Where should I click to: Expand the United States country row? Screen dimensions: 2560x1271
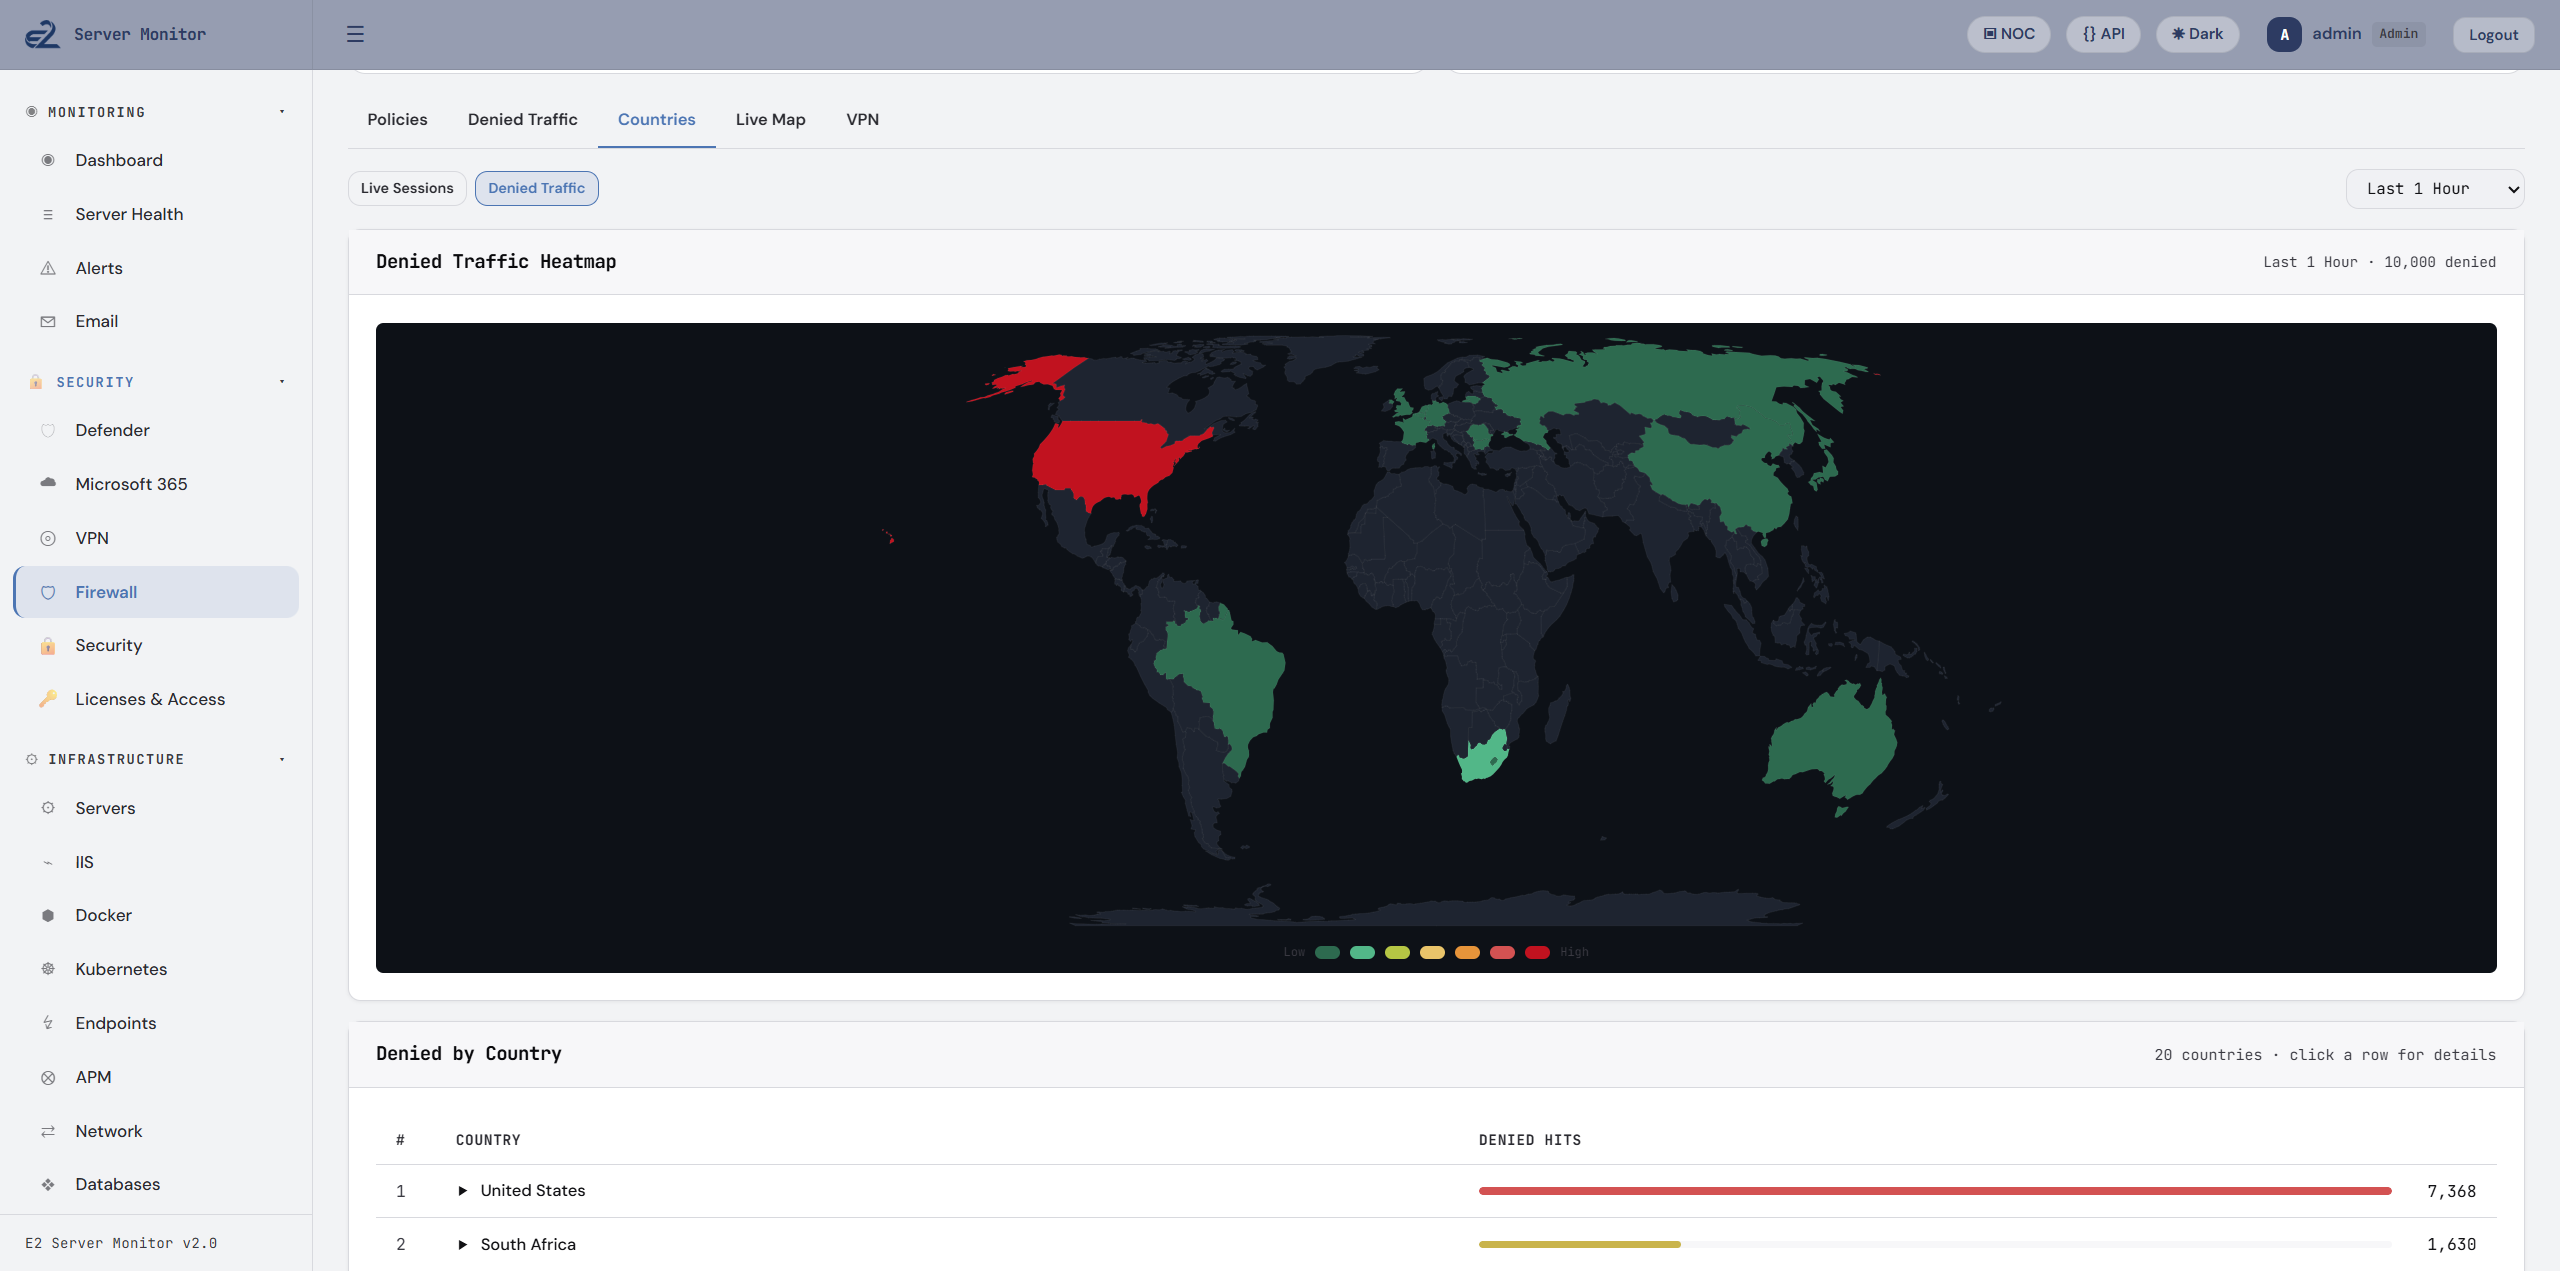click(463, 1190)
